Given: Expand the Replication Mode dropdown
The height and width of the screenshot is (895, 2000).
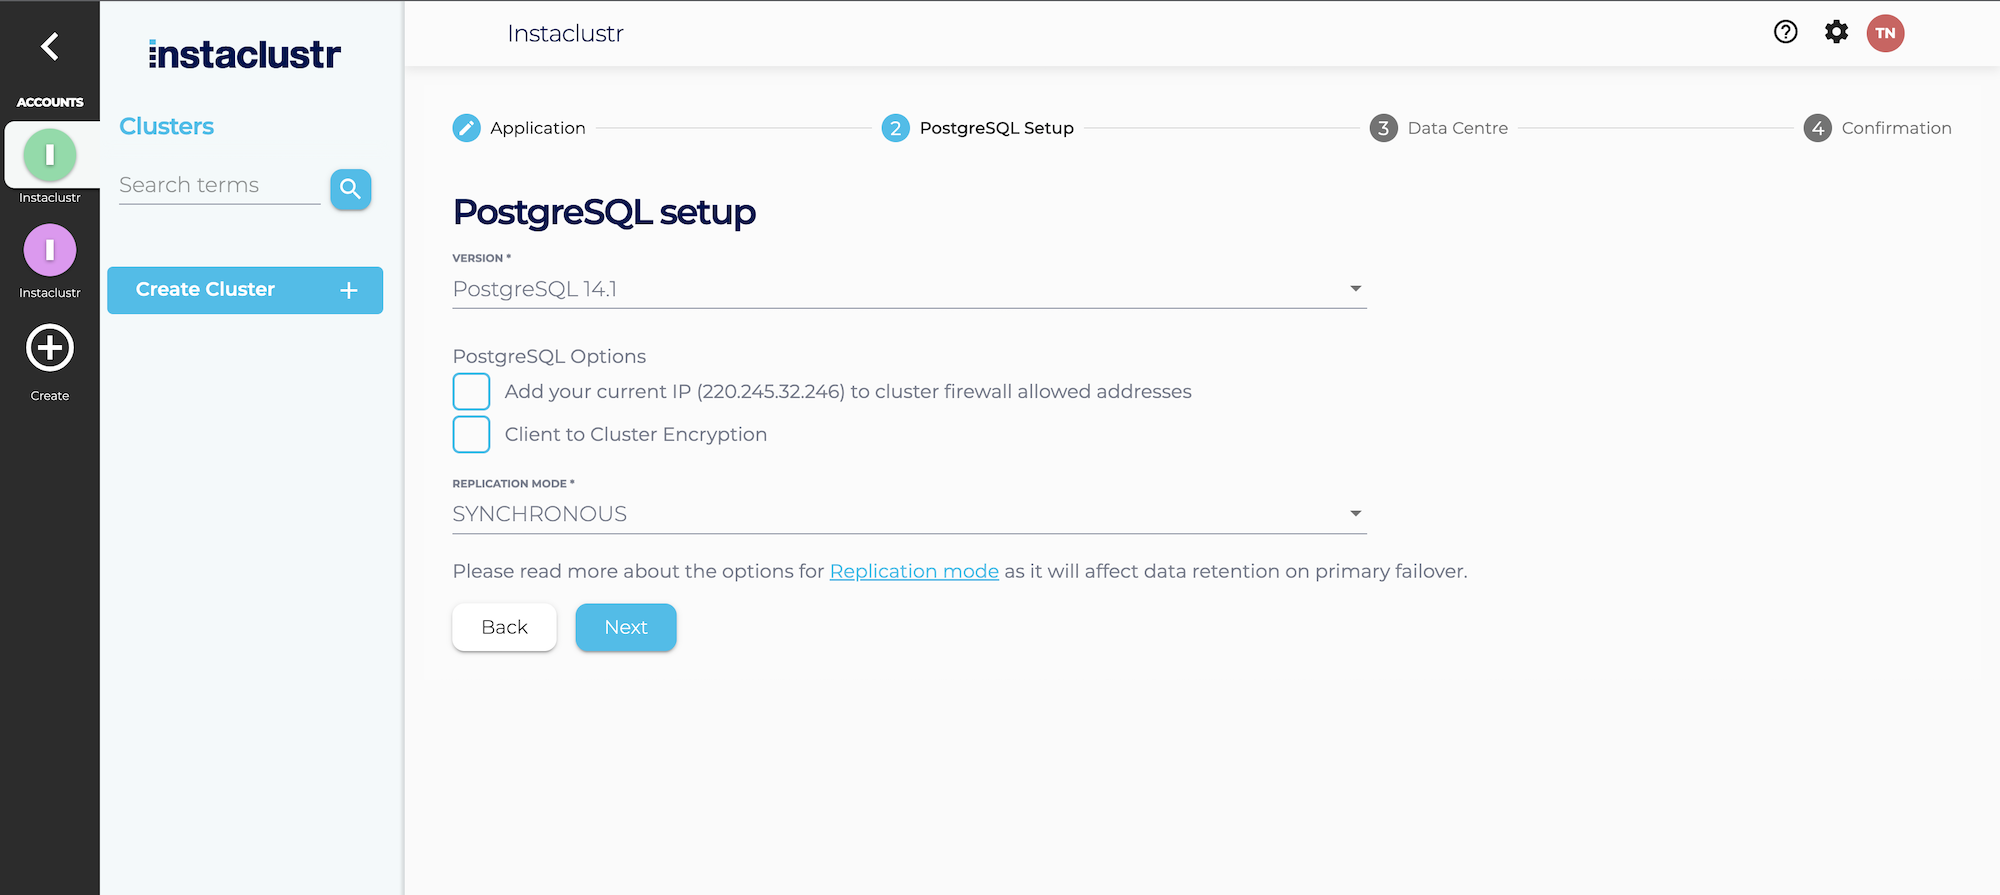Looking at the screenshot, I should pos(909,514).
